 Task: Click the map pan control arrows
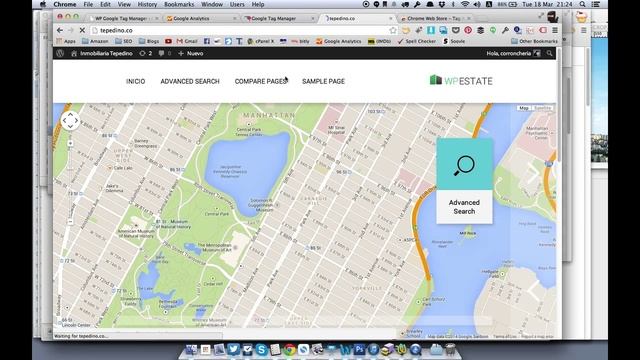tap(70, 120)
